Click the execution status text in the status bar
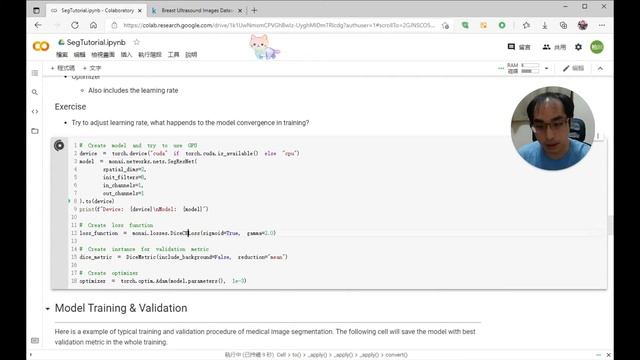 click(316, 355)
